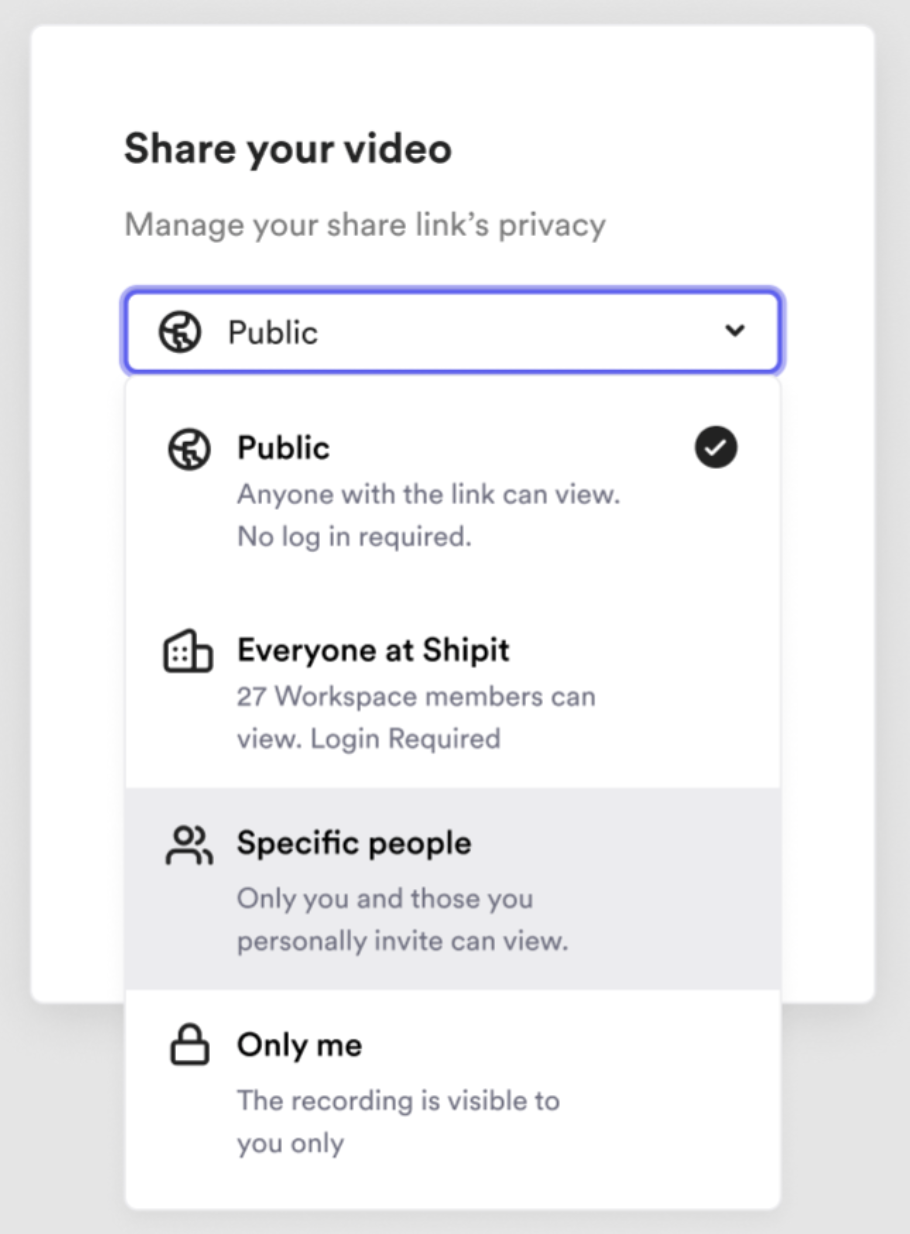Click 'Anyone with the link can view' description

[428, 494]
